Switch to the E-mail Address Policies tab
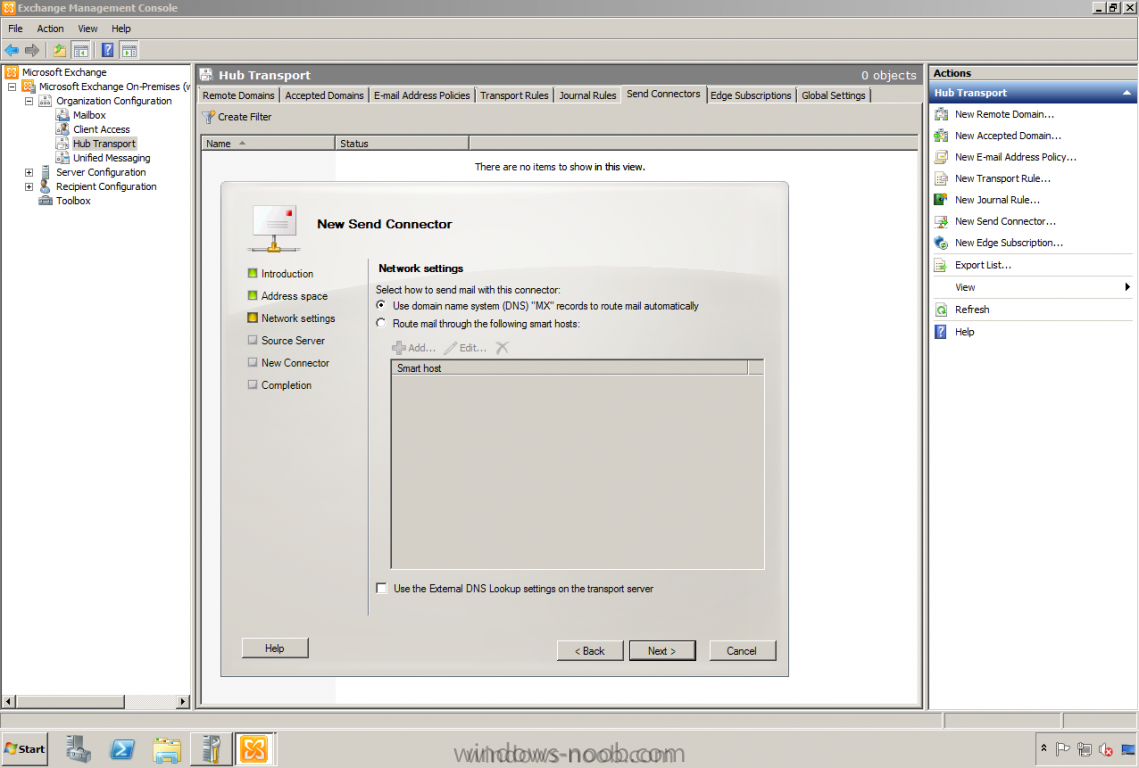Screen dimensions: 1139x768 (x=421, y=95)
